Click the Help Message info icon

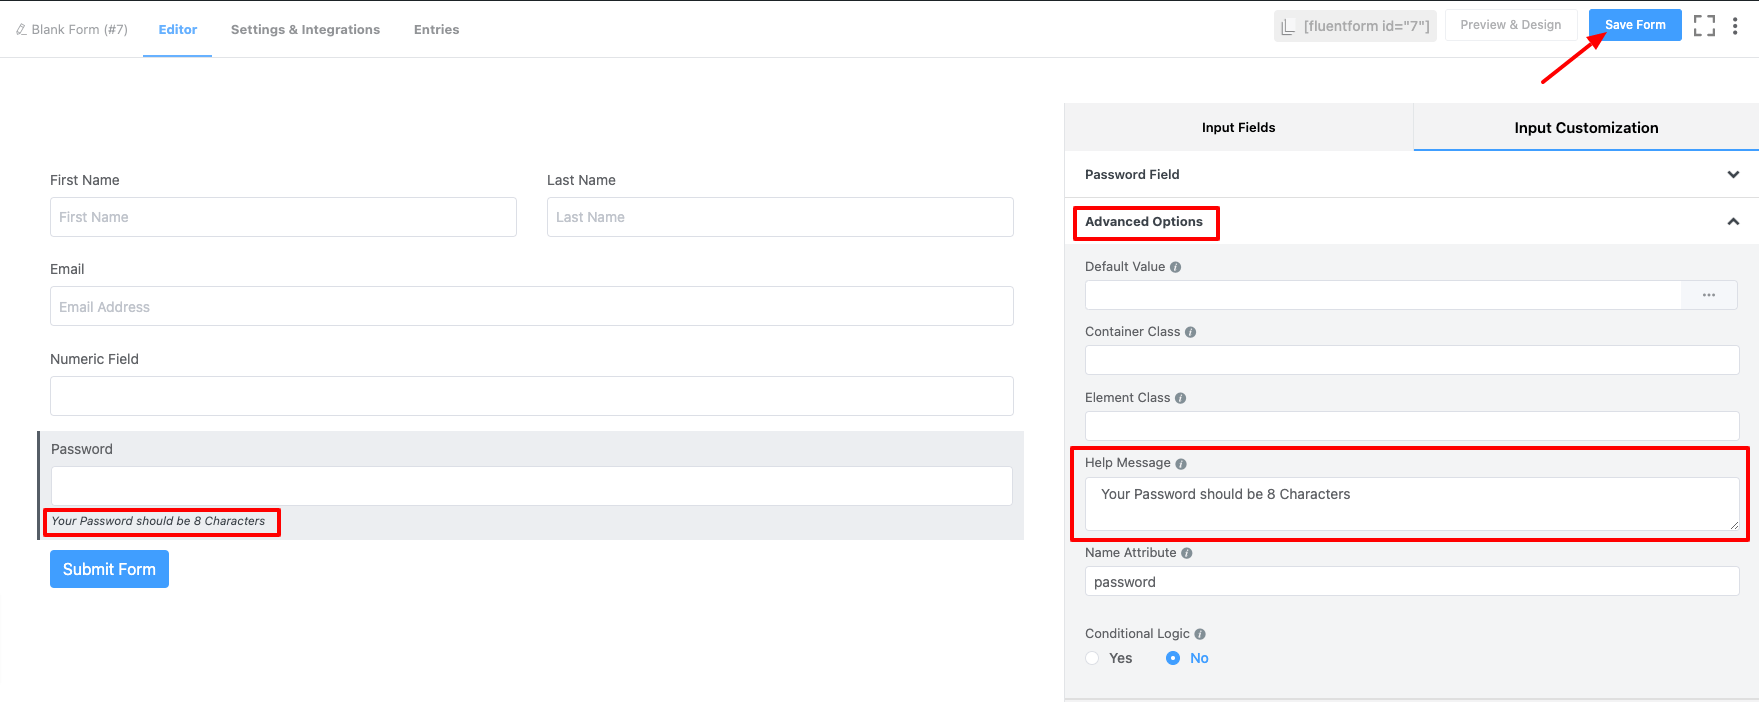pyautogui.click(x=1181, y=464)
